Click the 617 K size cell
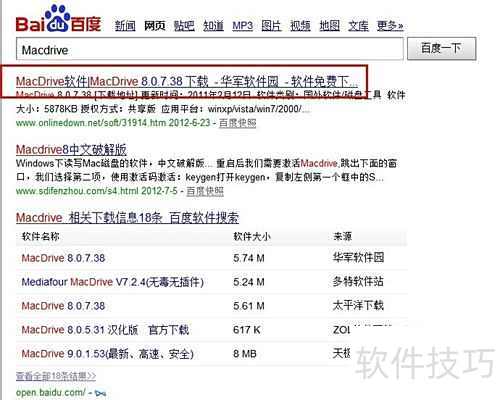This screenshot has width=500, height=400. click(247, 330)
